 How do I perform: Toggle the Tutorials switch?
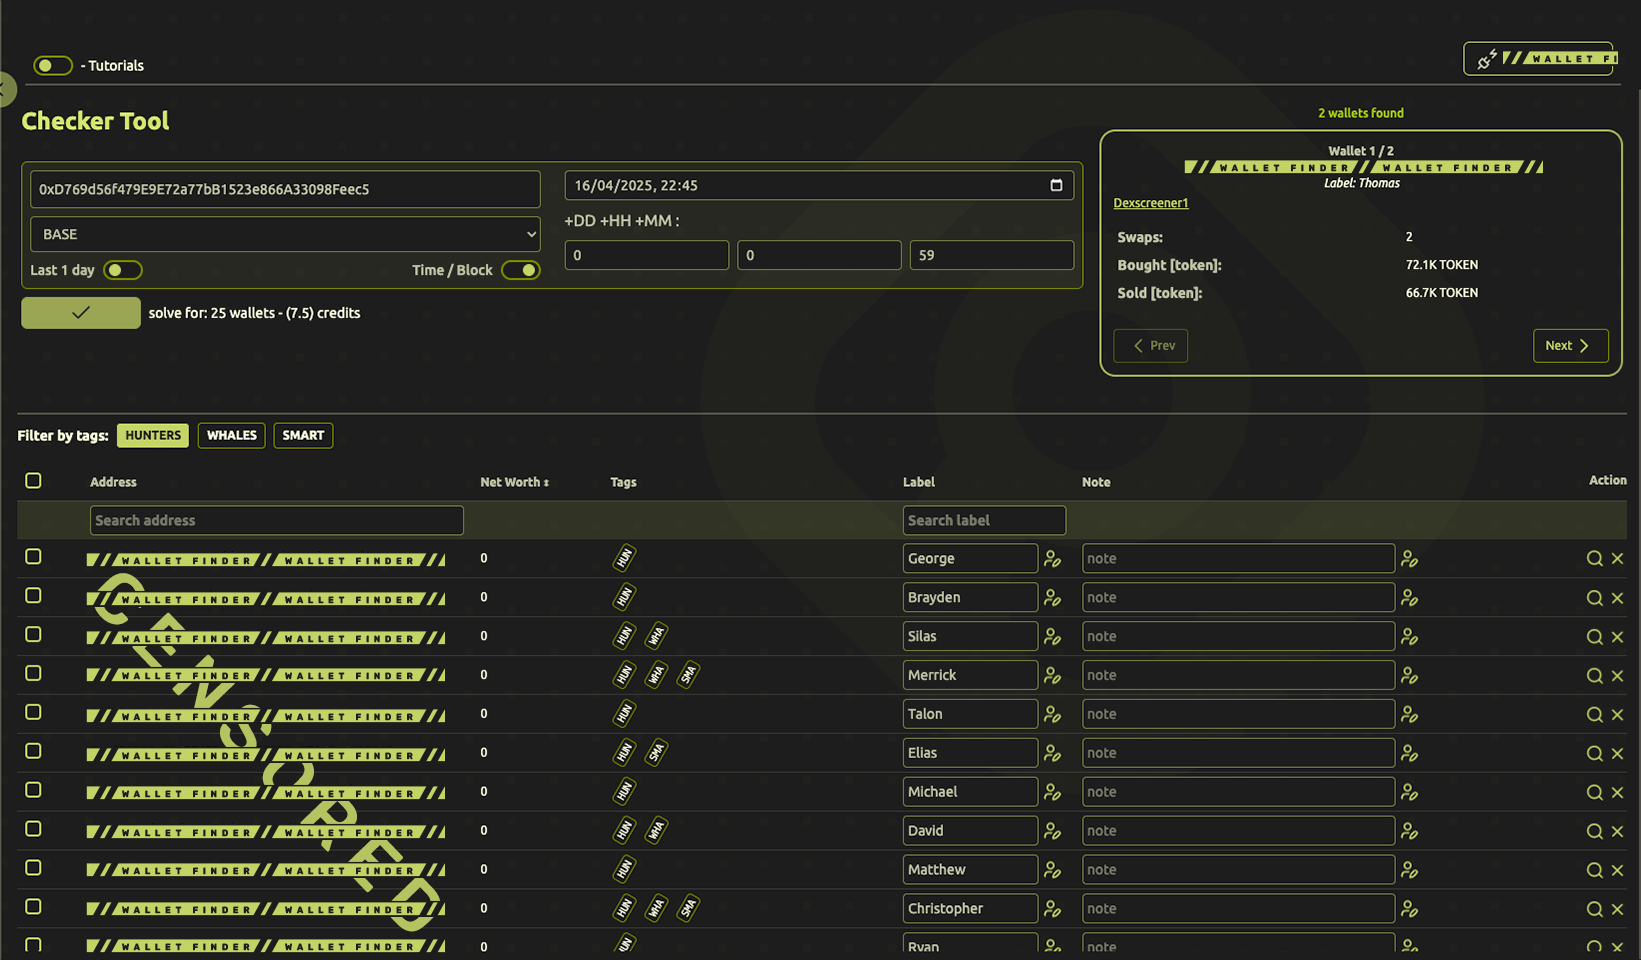pos(52,66)
